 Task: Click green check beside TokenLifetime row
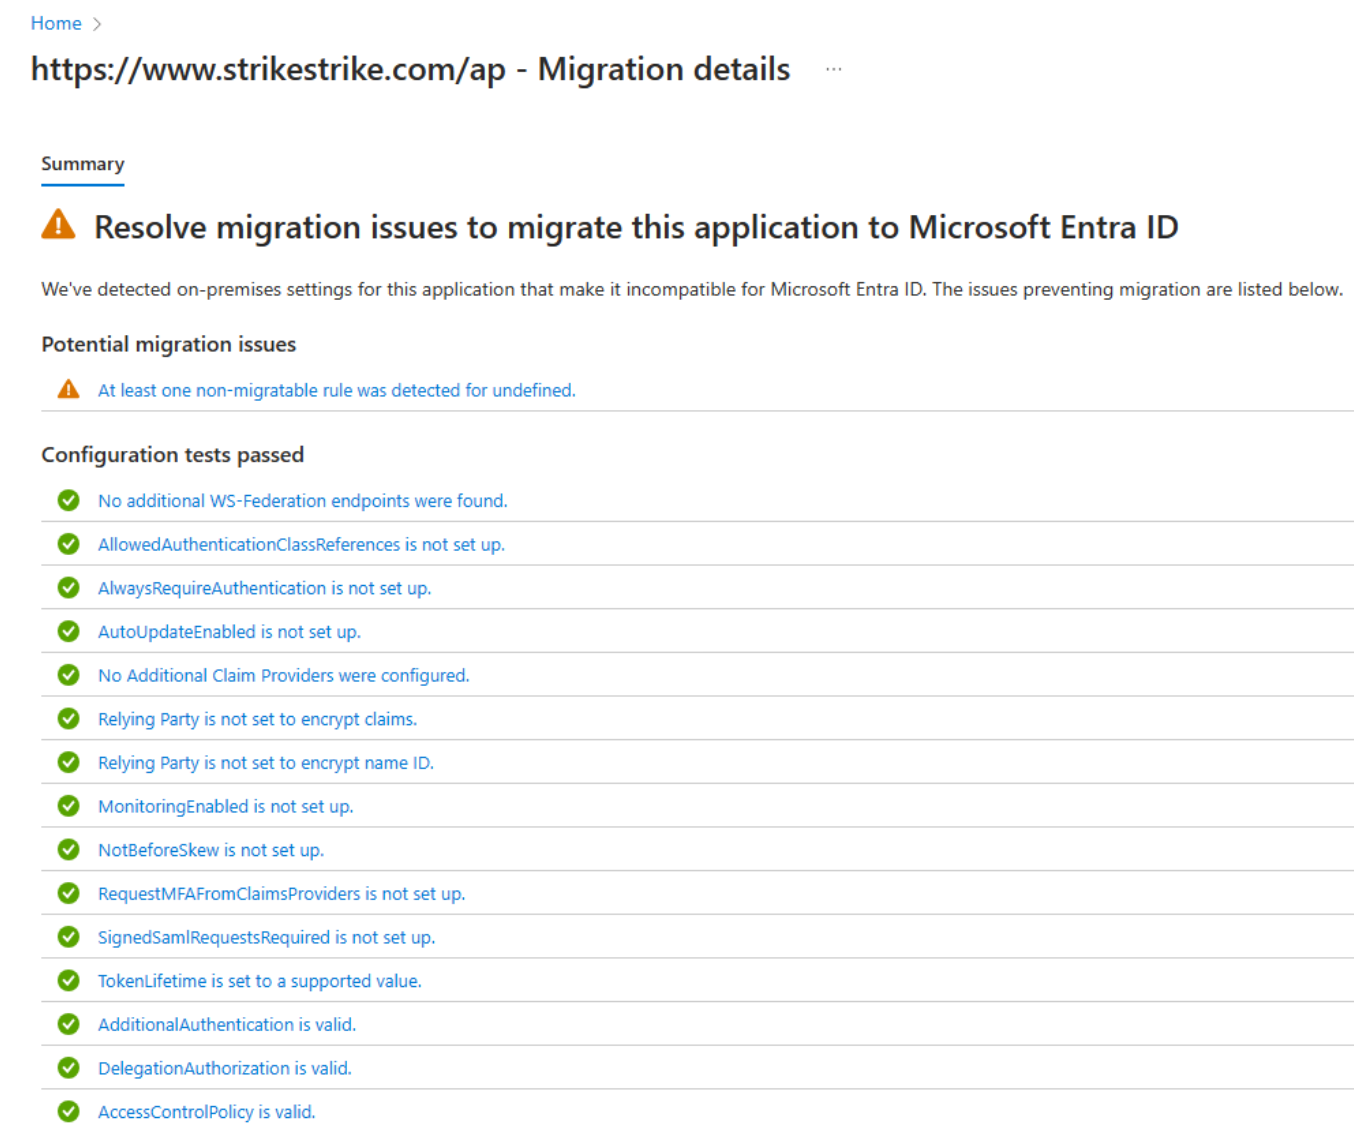68,981
